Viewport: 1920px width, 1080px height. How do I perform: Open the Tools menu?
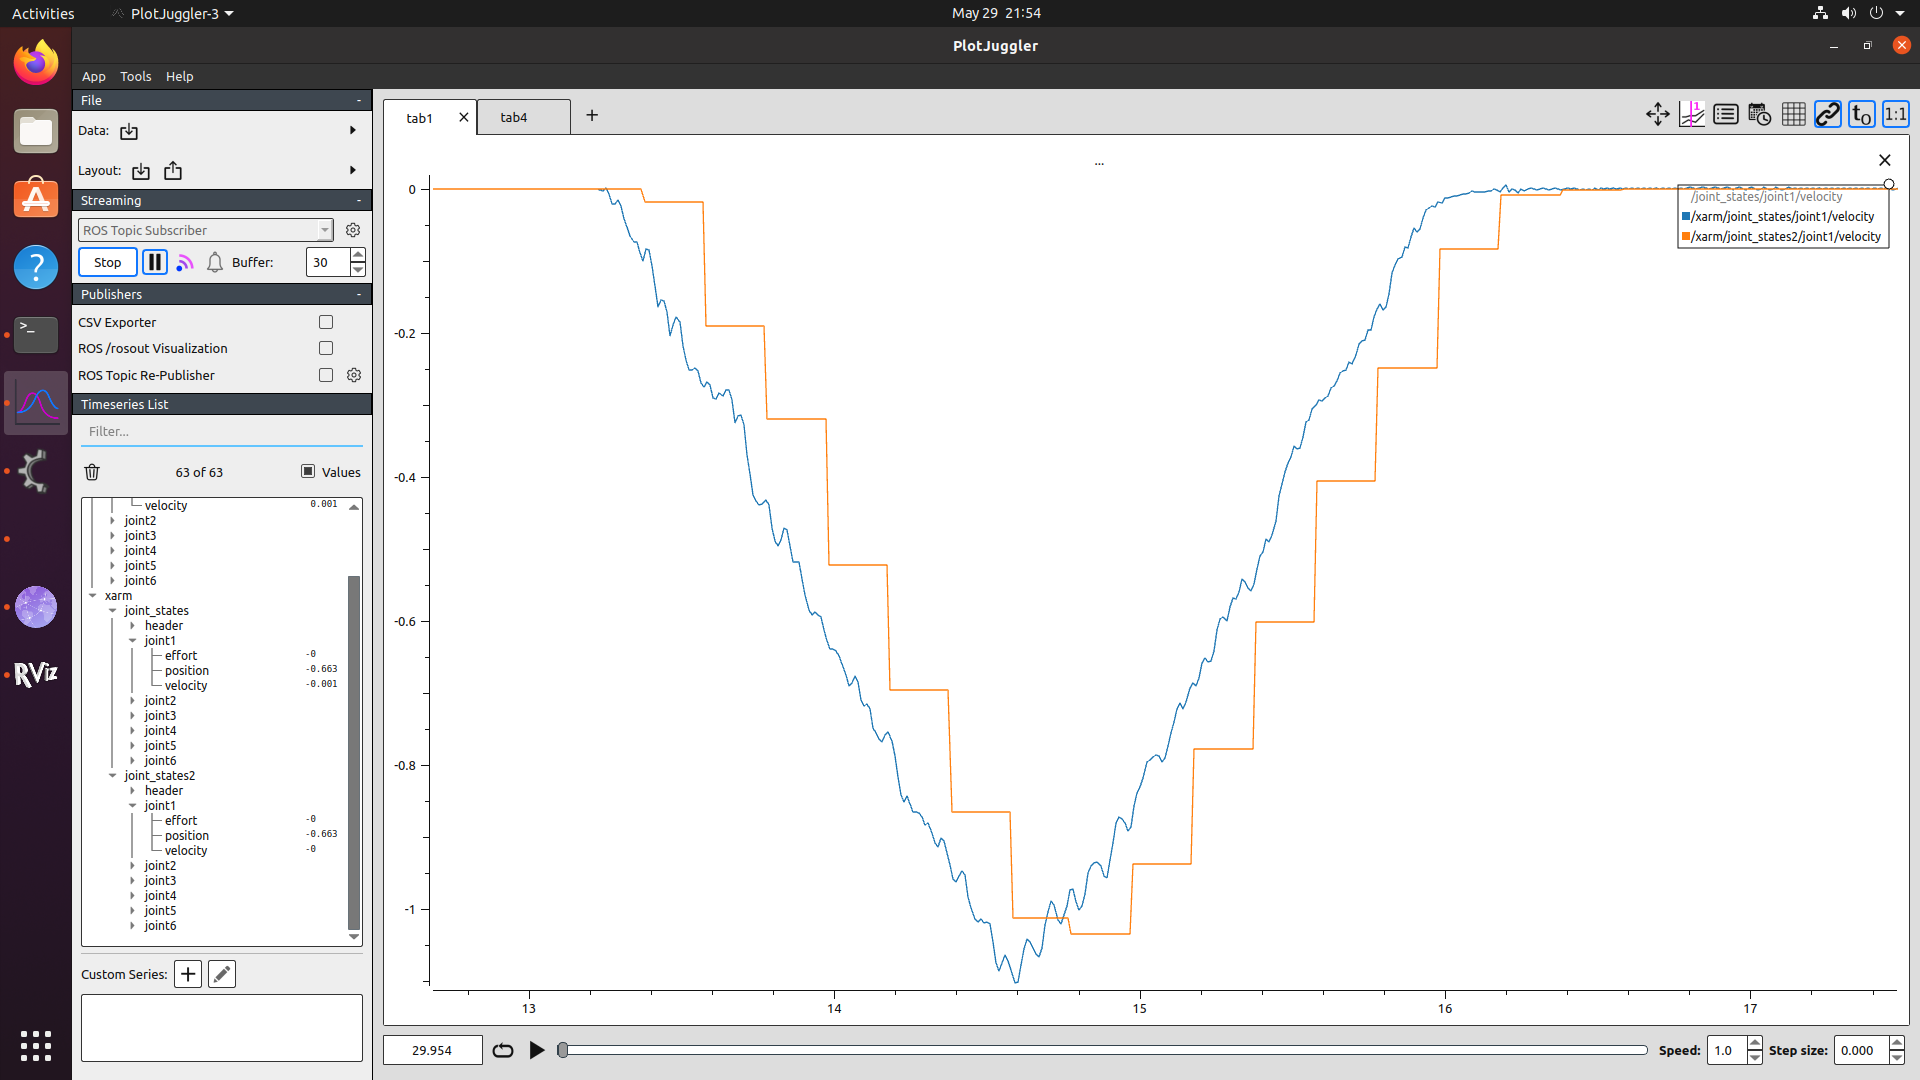135,76
